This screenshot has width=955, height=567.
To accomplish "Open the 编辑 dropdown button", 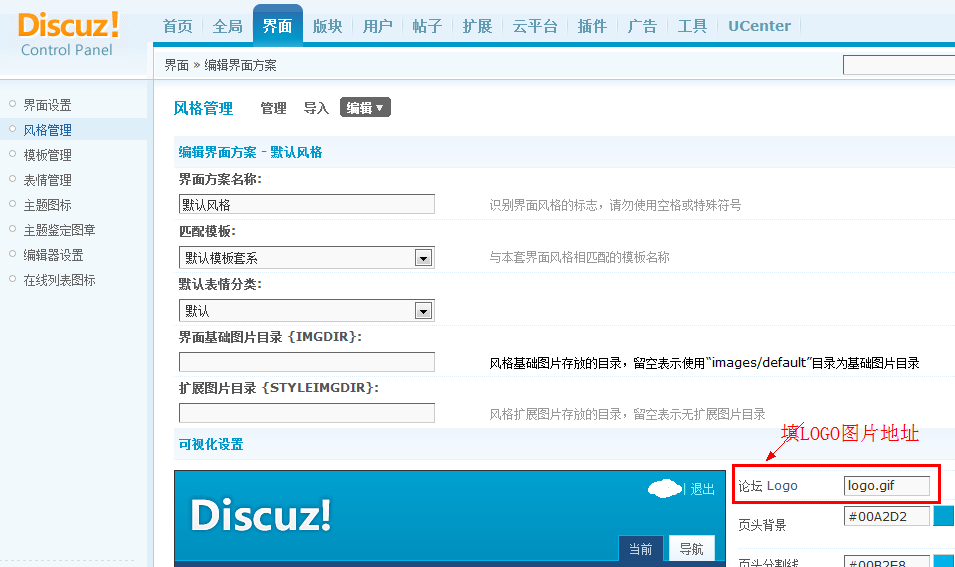I will click(365, 108).
